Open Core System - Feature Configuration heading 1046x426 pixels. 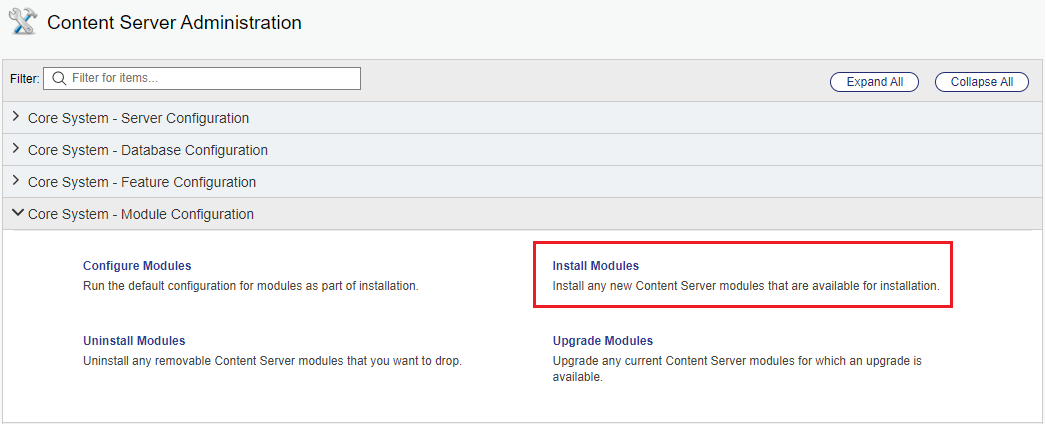141,182
